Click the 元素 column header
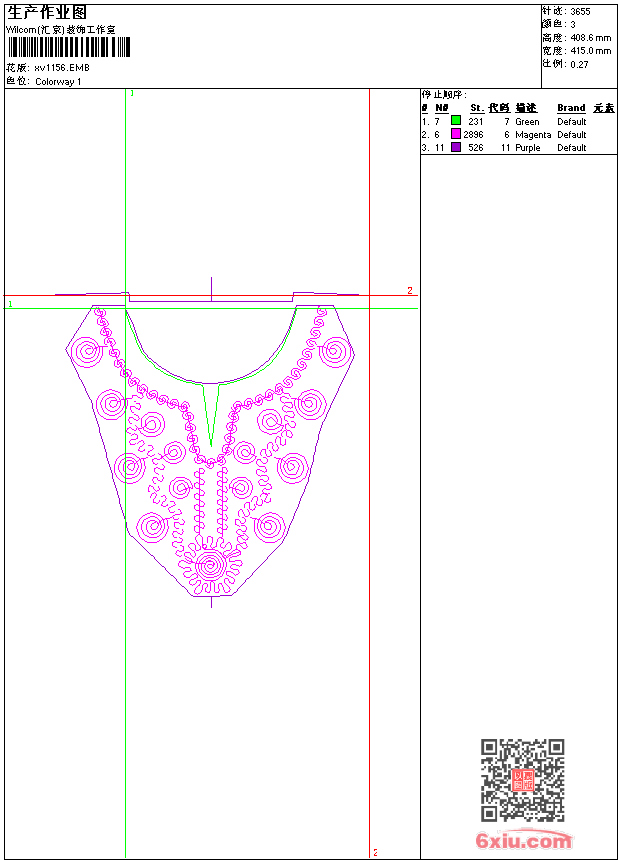620x860 pixels. [604, 108]
